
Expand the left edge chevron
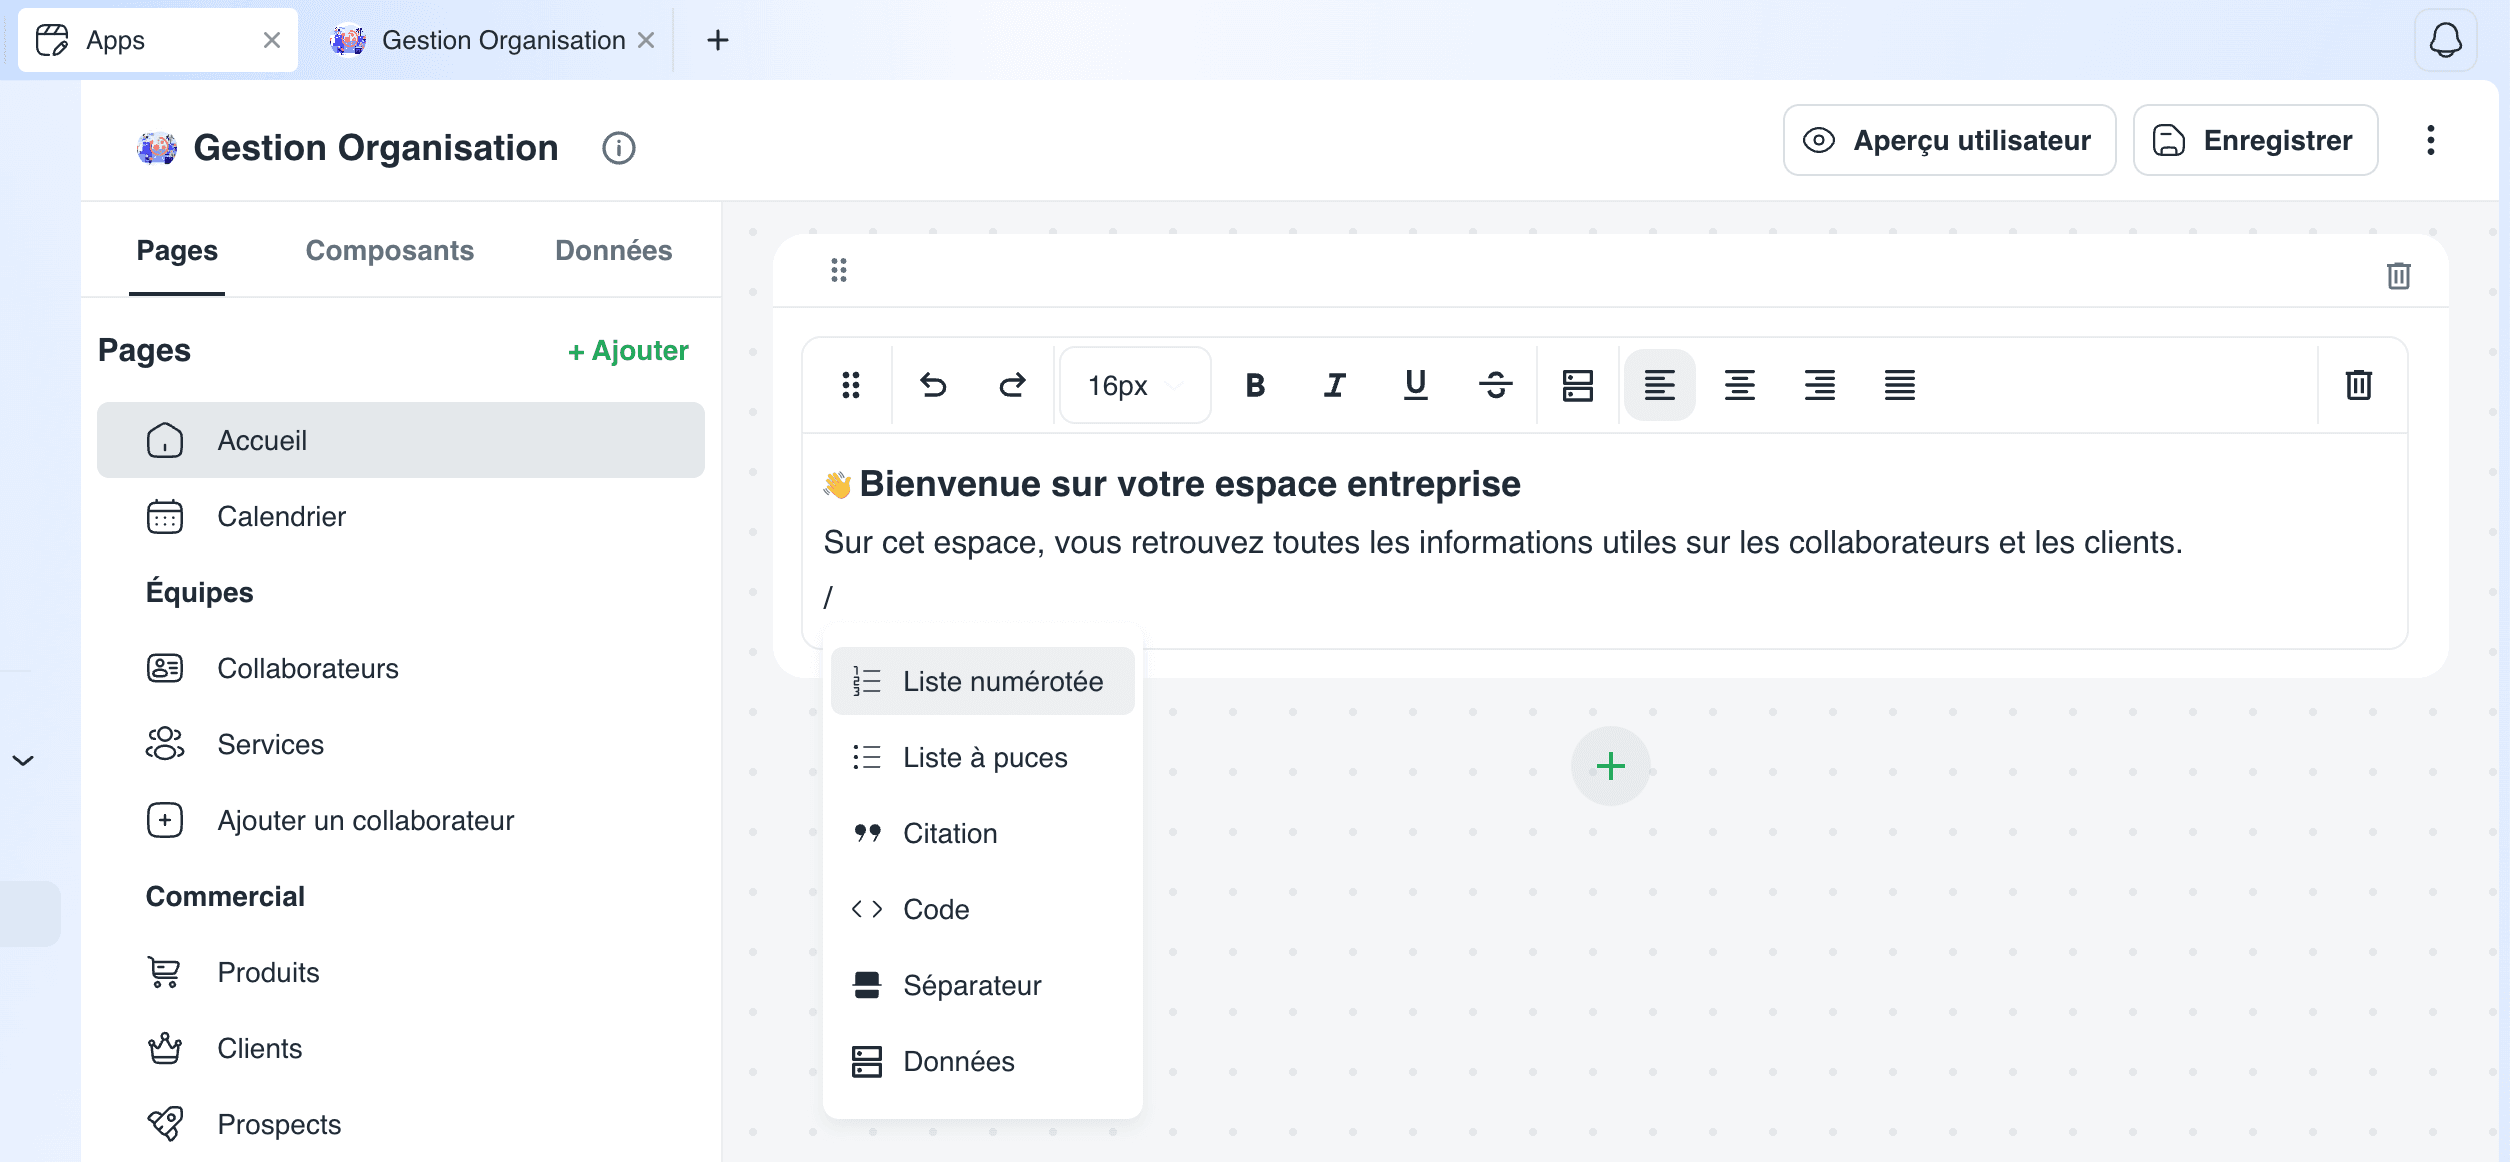[23, 761]
